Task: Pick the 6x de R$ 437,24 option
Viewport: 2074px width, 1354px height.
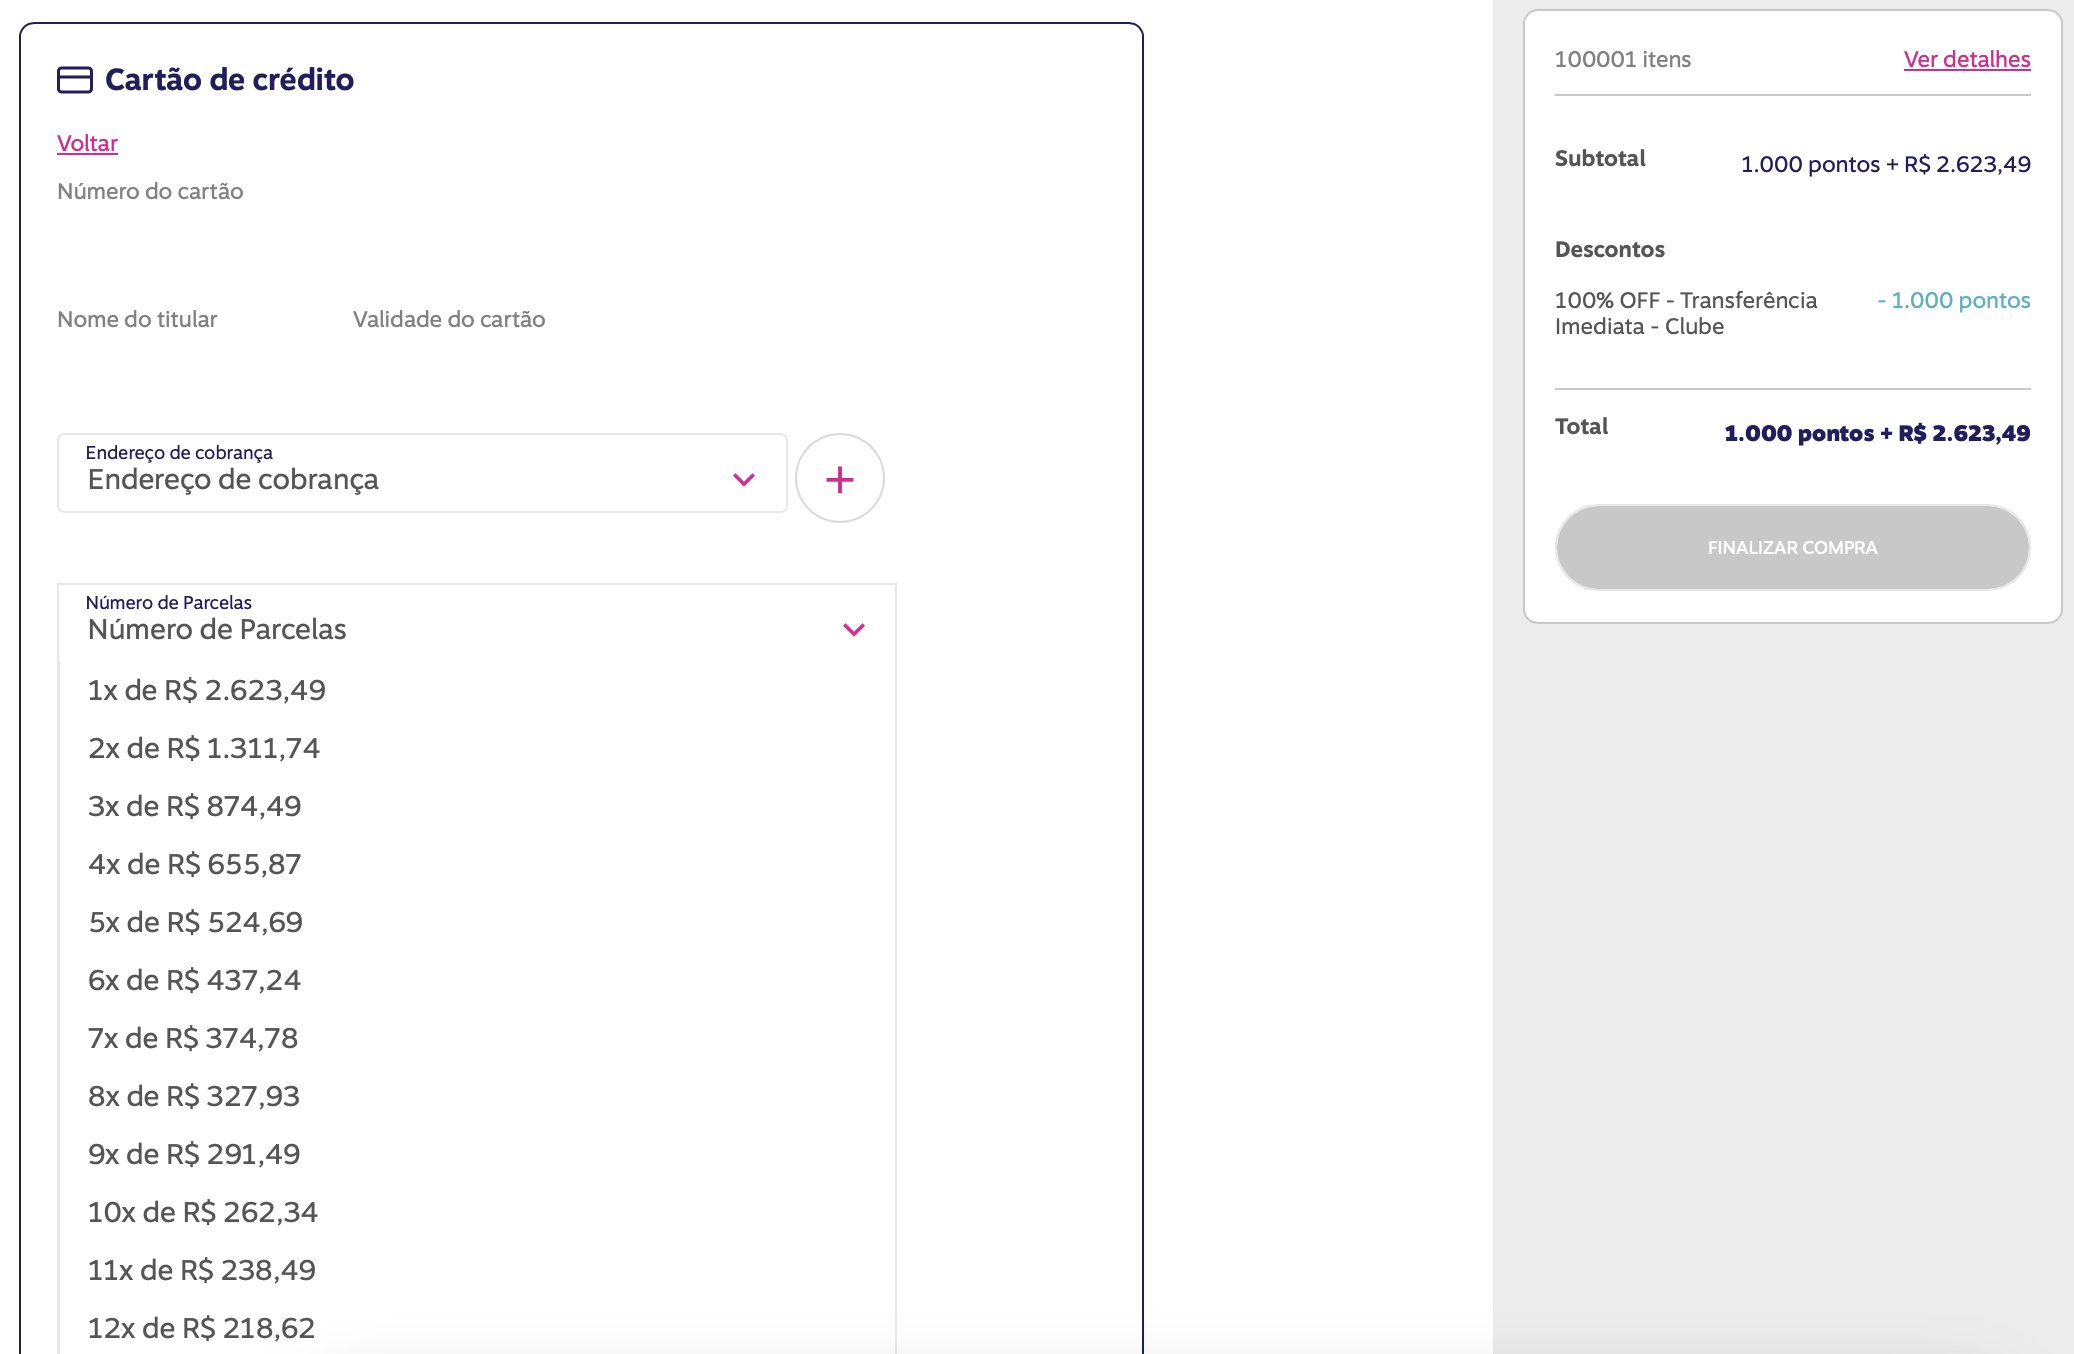Action: tap(477, 980)
